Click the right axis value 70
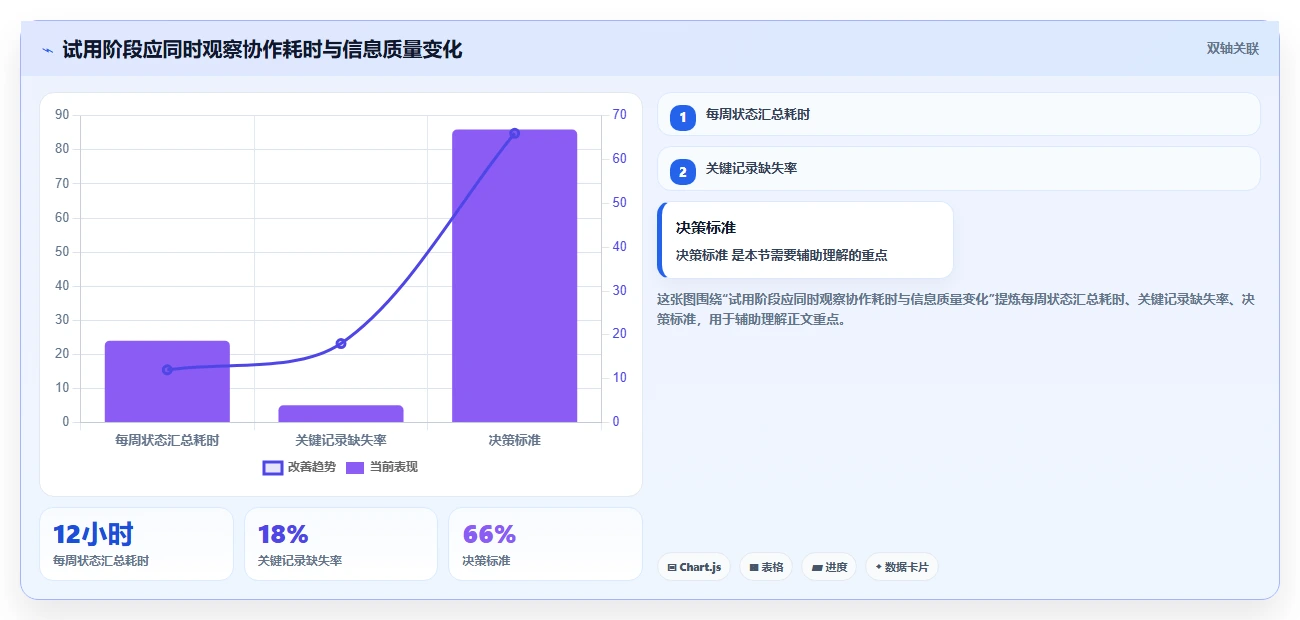The width and height of the screenshot is (1300, 620). pyautogui.click(x=620, y=115)
